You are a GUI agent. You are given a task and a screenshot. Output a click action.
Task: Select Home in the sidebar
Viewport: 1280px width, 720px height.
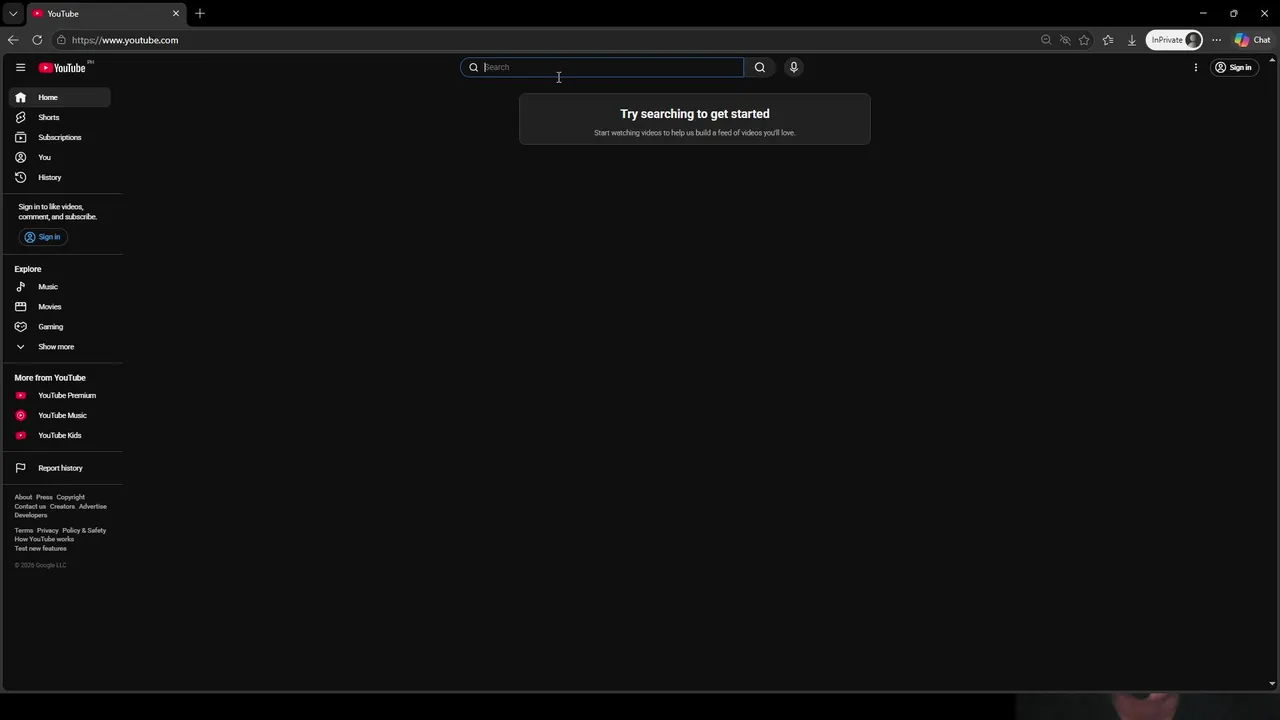[60, 97]
